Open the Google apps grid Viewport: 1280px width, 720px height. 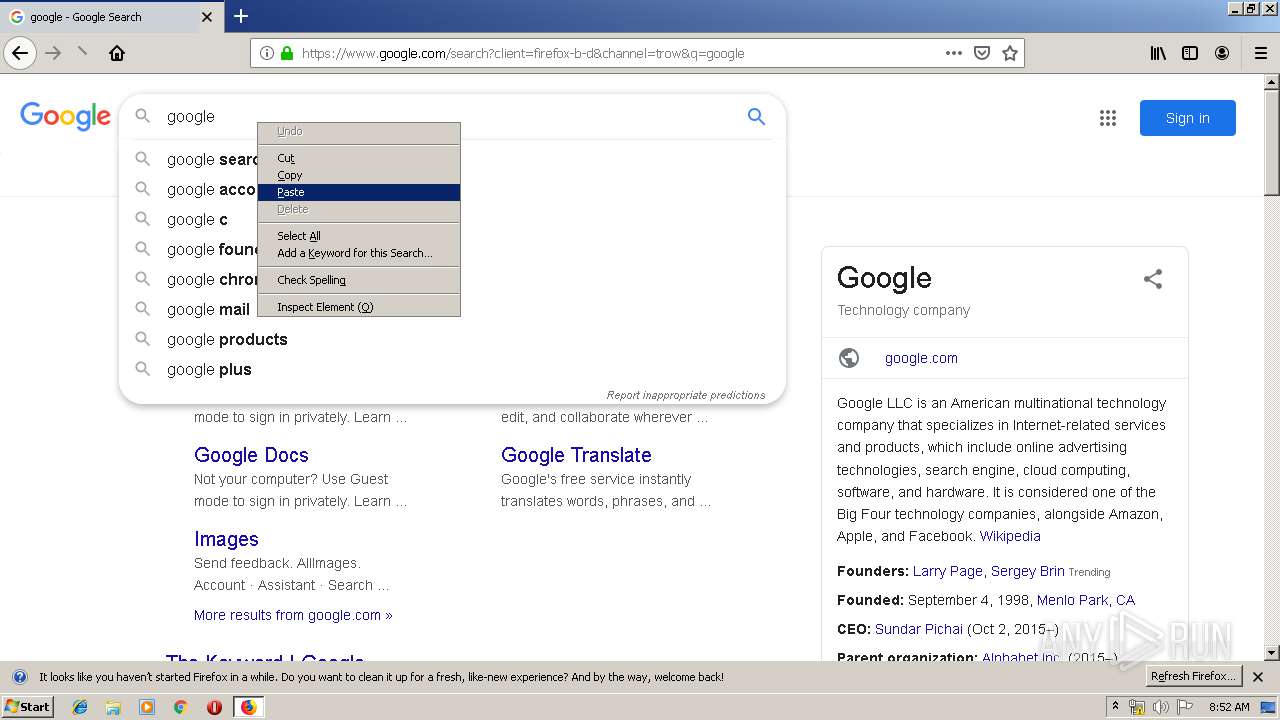(x=1107, y=118)
